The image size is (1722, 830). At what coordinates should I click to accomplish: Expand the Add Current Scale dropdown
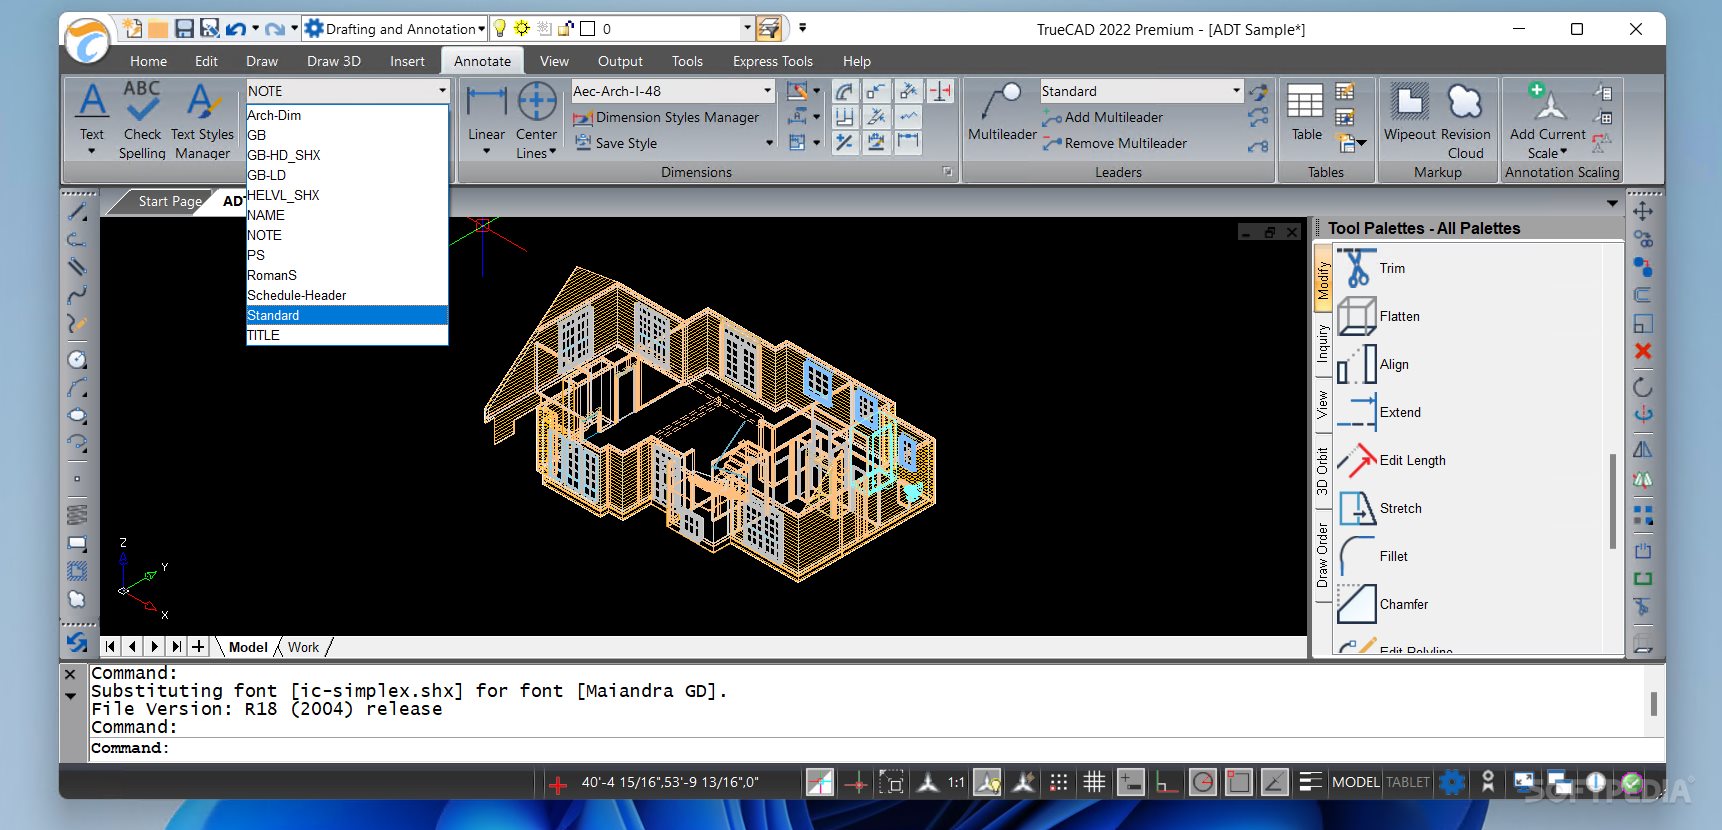[x=1564, y=152]
